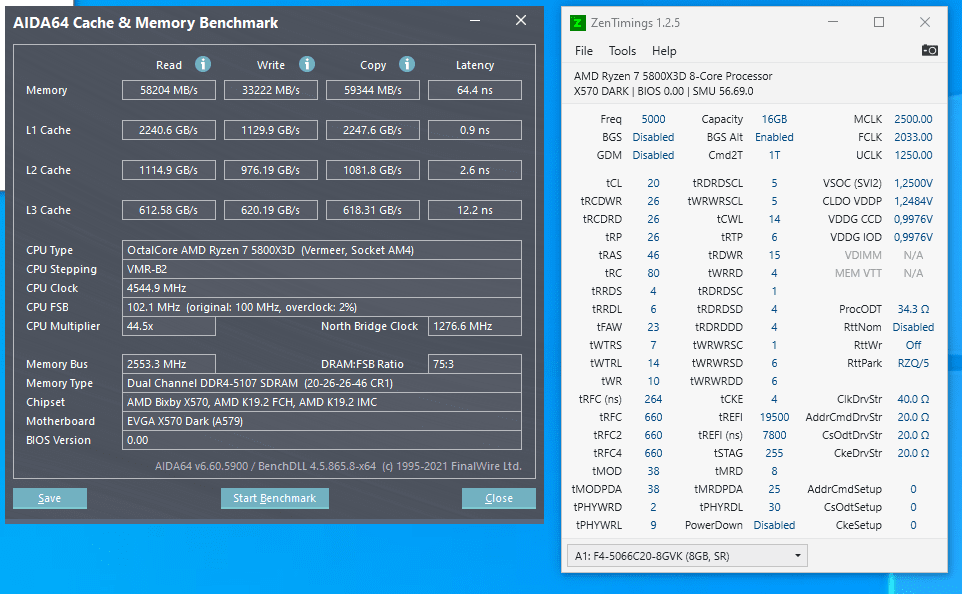The width and height of the screenshot is (962, 594).
Task: Click the Save button in AIDA64
Action: point(50,498)
